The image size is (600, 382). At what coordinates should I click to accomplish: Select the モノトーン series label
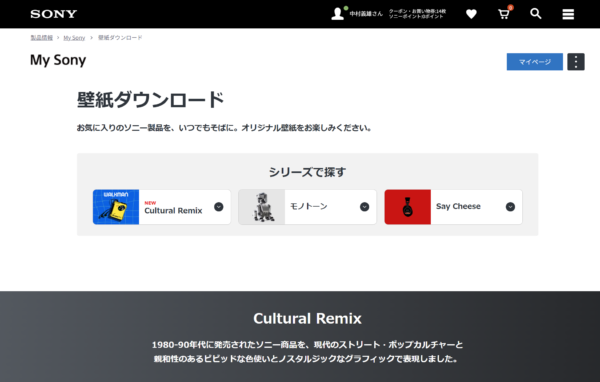point(309,206)
